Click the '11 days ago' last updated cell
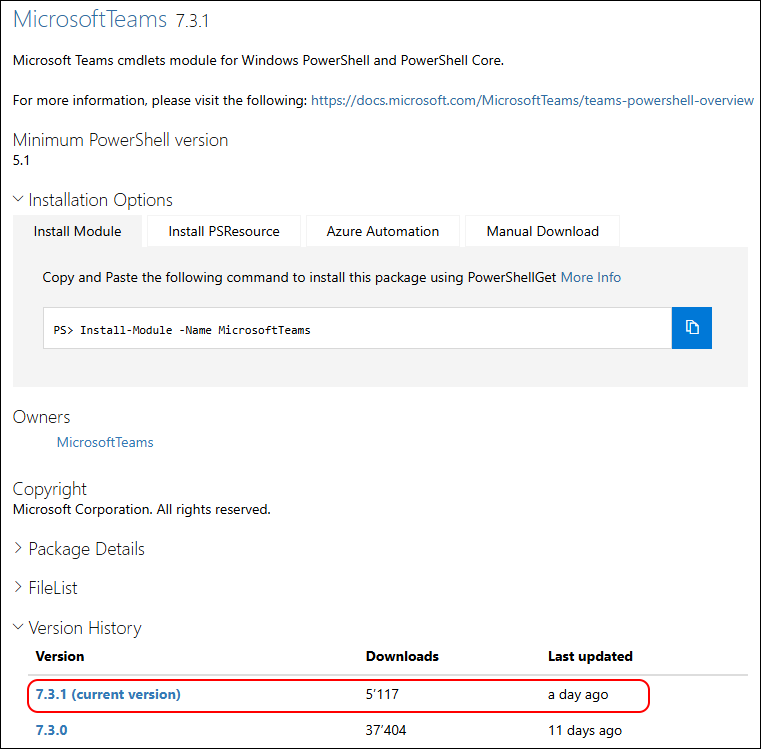Screen dimensions: 761x749 point(584,731)
